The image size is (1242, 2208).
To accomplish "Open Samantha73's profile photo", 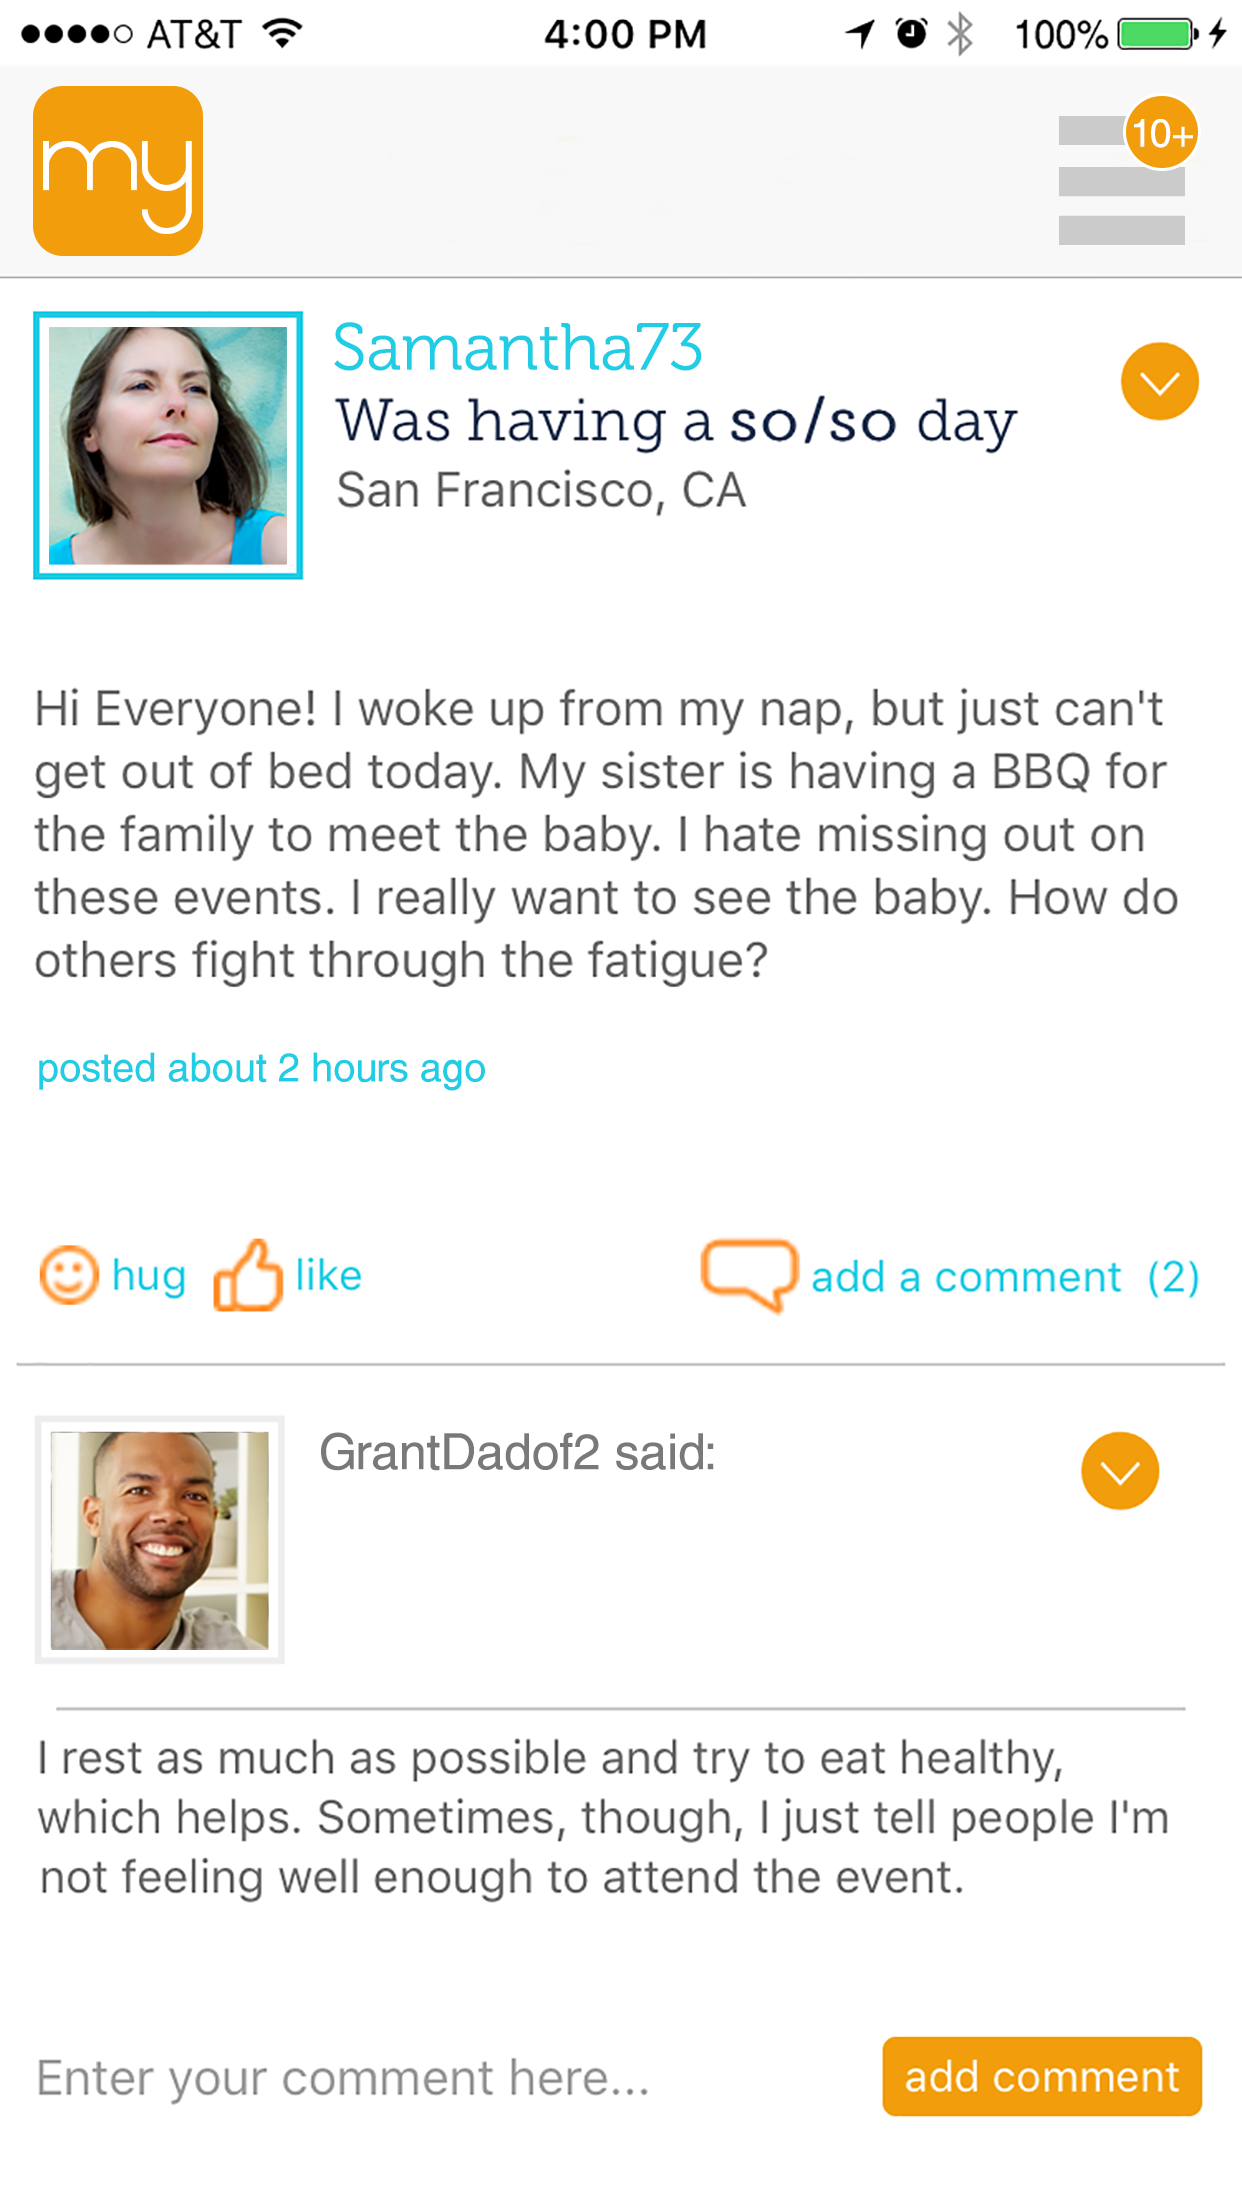I will (x=168, y=445).
